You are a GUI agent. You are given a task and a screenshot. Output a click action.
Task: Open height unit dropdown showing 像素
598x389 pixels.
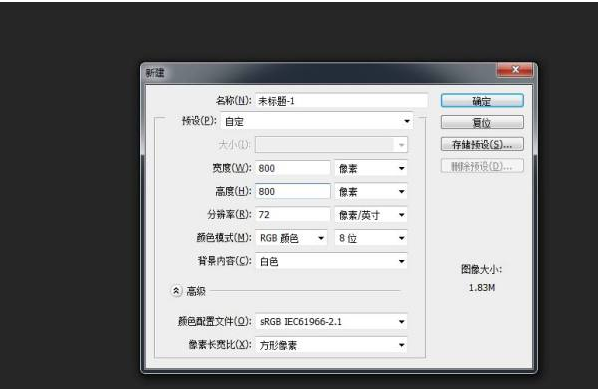click(x=371, y=191)
